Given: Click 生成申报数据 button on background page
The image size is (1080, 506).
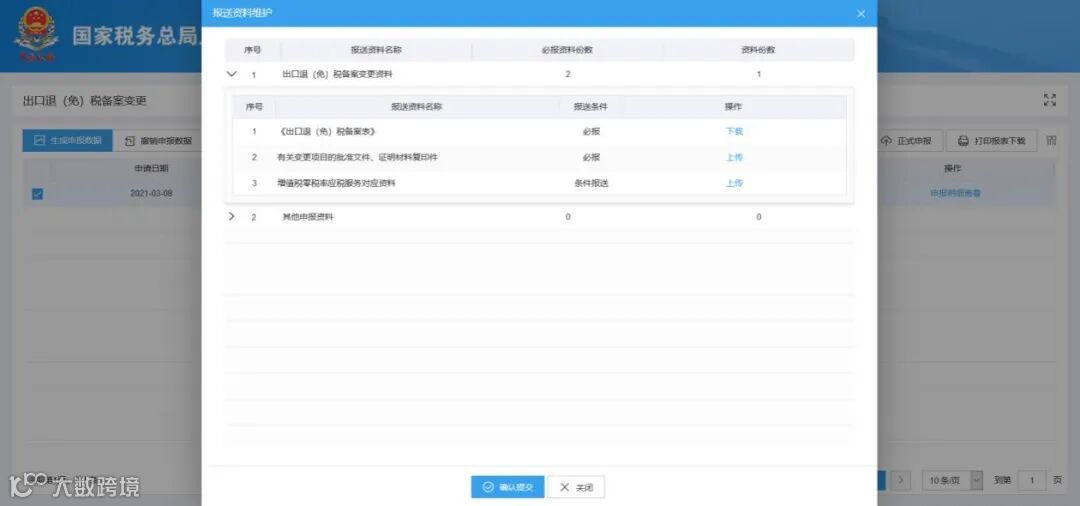Looking at the screenshot, I should [x=68, y=140].
